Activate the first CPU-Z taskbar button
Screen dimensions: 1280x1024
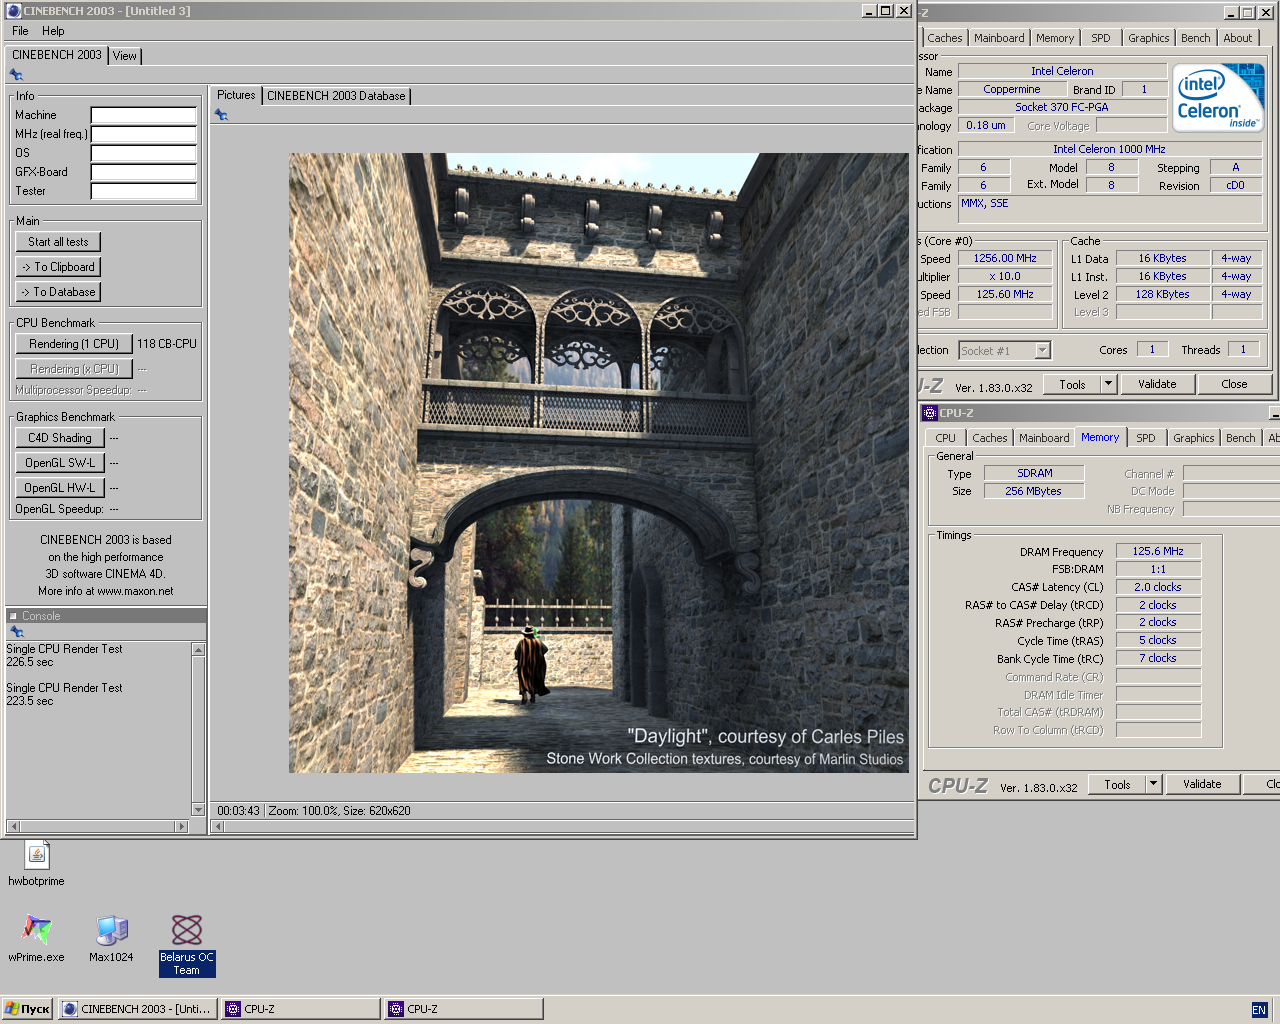301,1009
